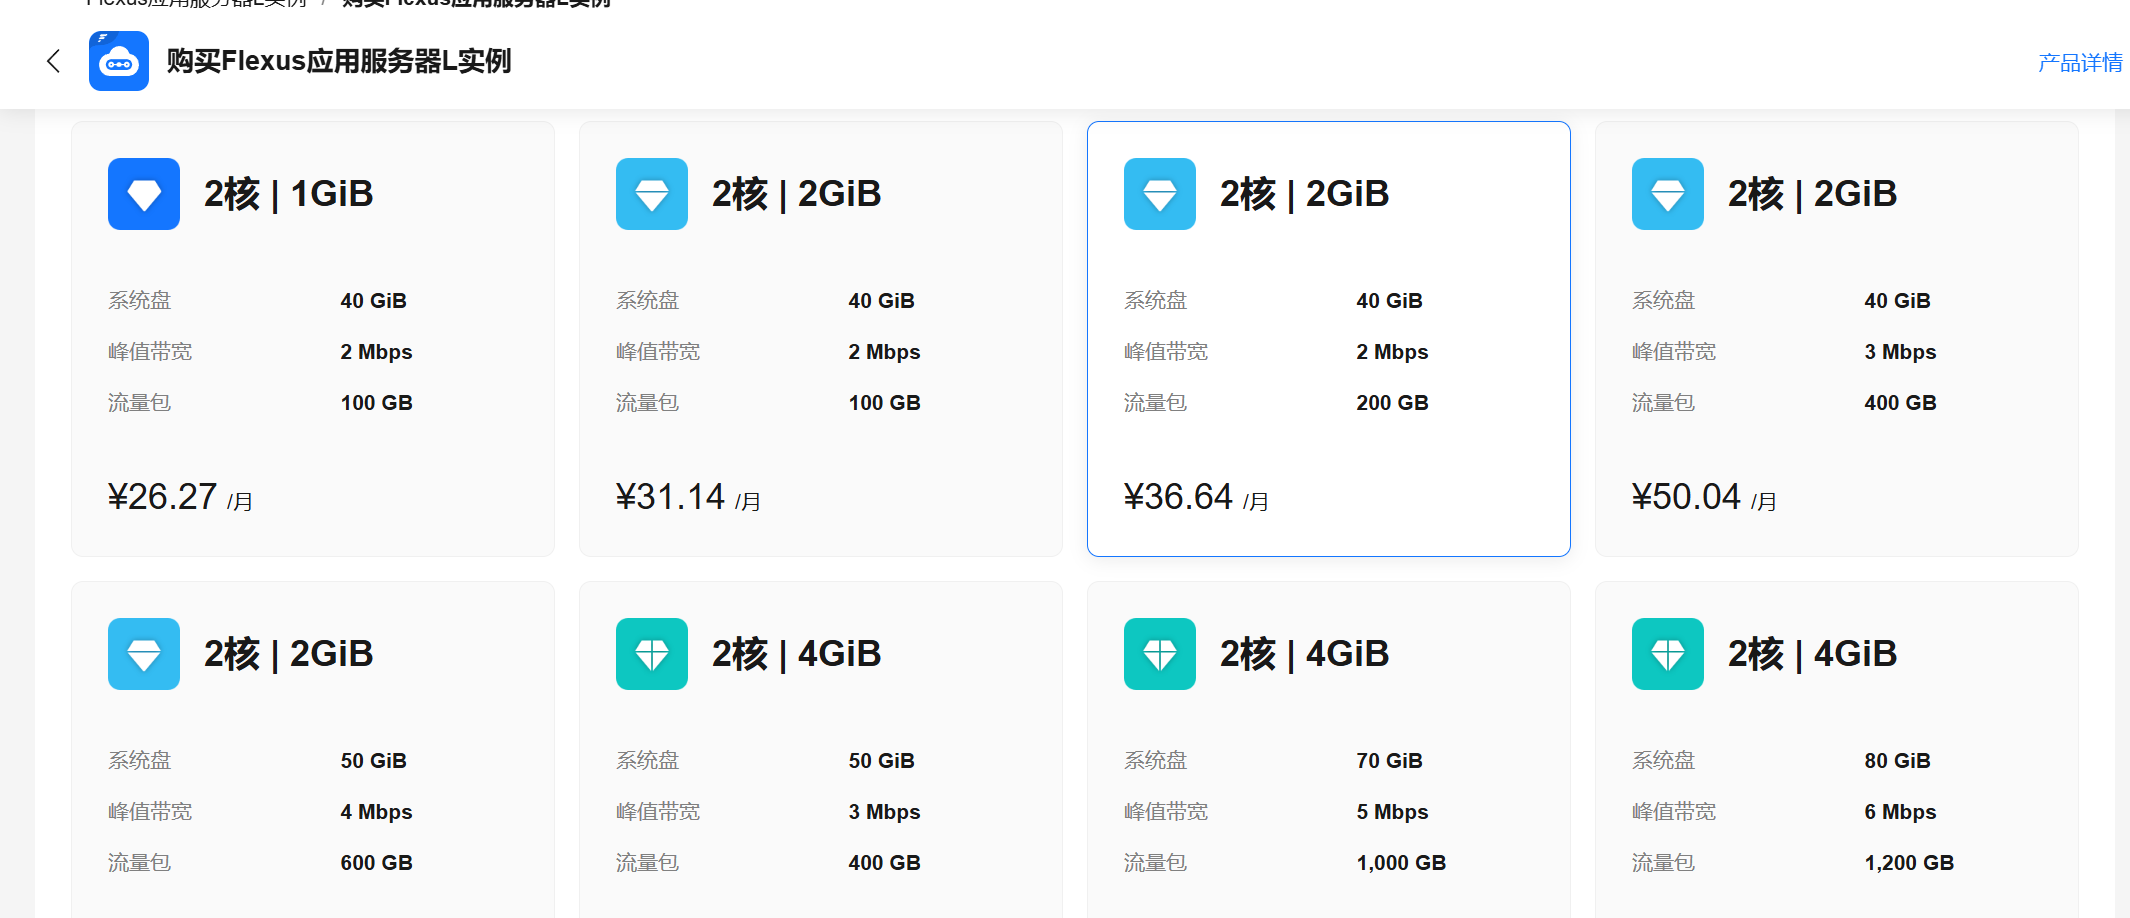Click the 80 GiB system disk value
This screenshot has height=918, width=2130.
tap(1897, 761)
